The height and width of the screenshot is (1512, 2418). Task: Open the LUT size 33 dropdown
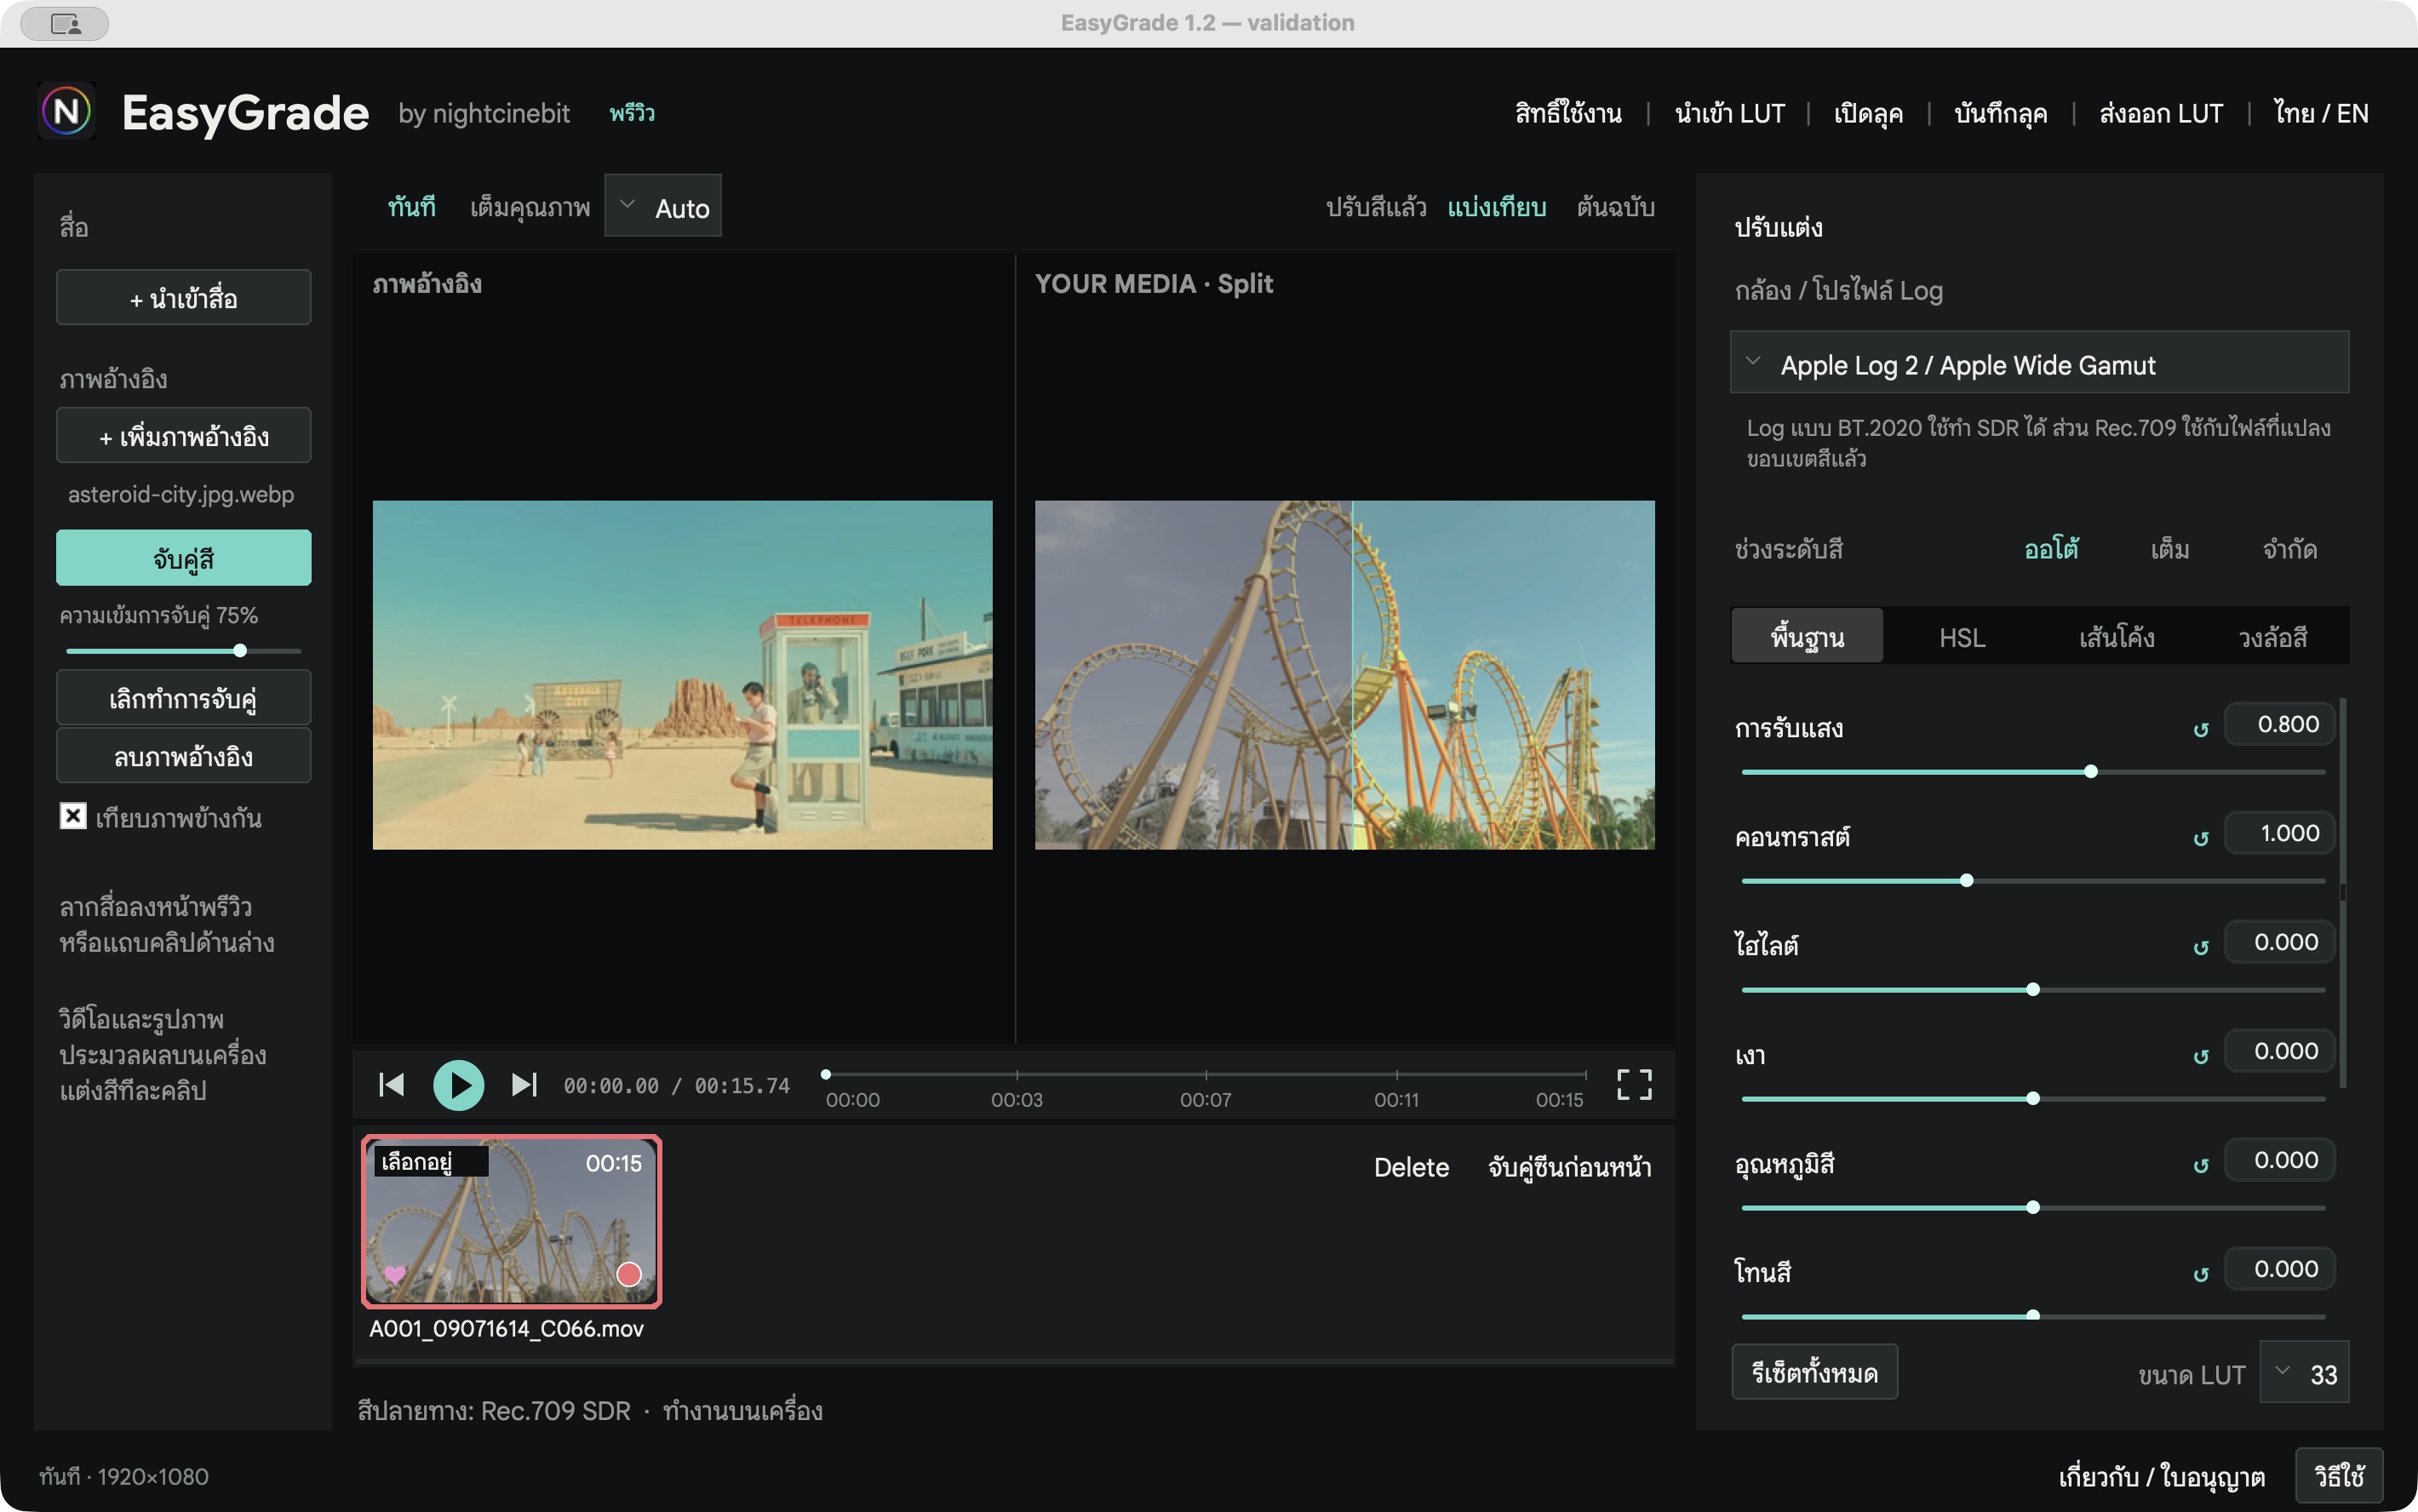2304,1373
